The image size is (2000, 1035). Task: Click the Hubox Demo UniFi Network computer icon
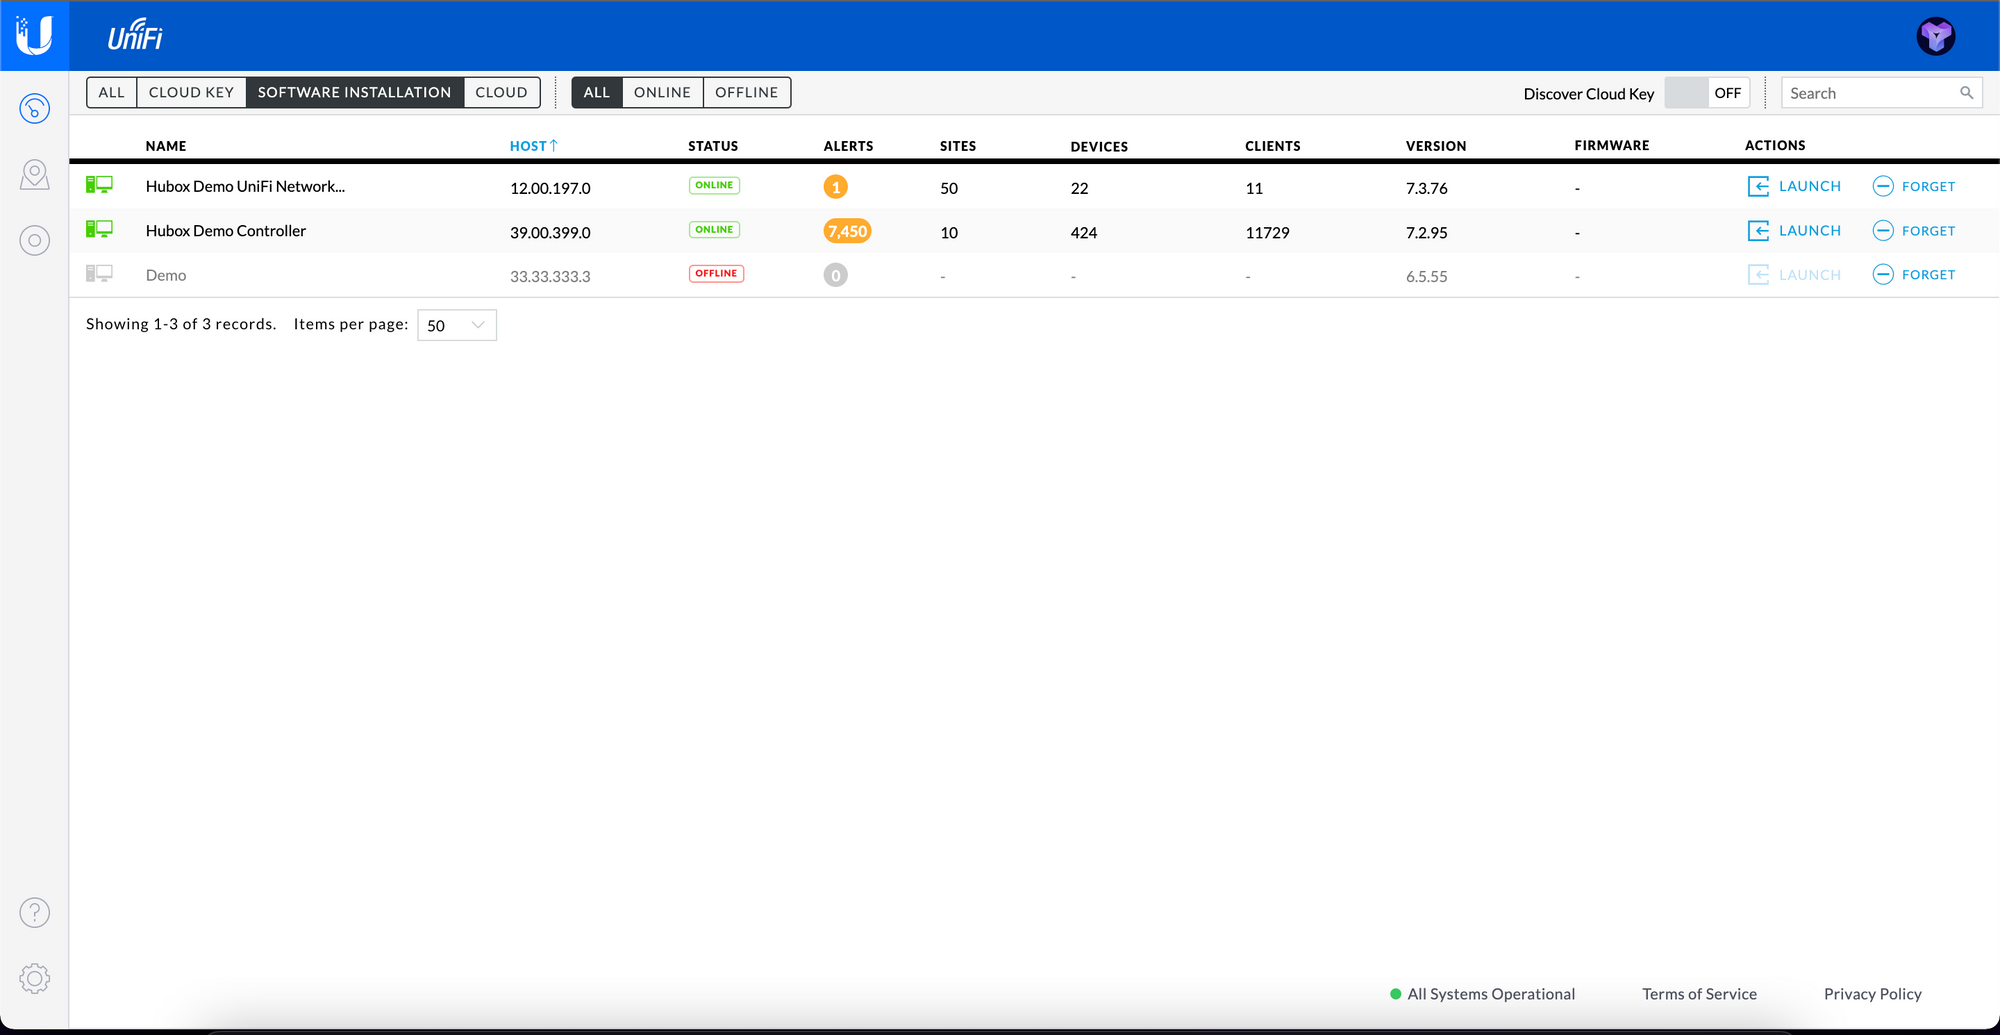[x=99, y=185]
